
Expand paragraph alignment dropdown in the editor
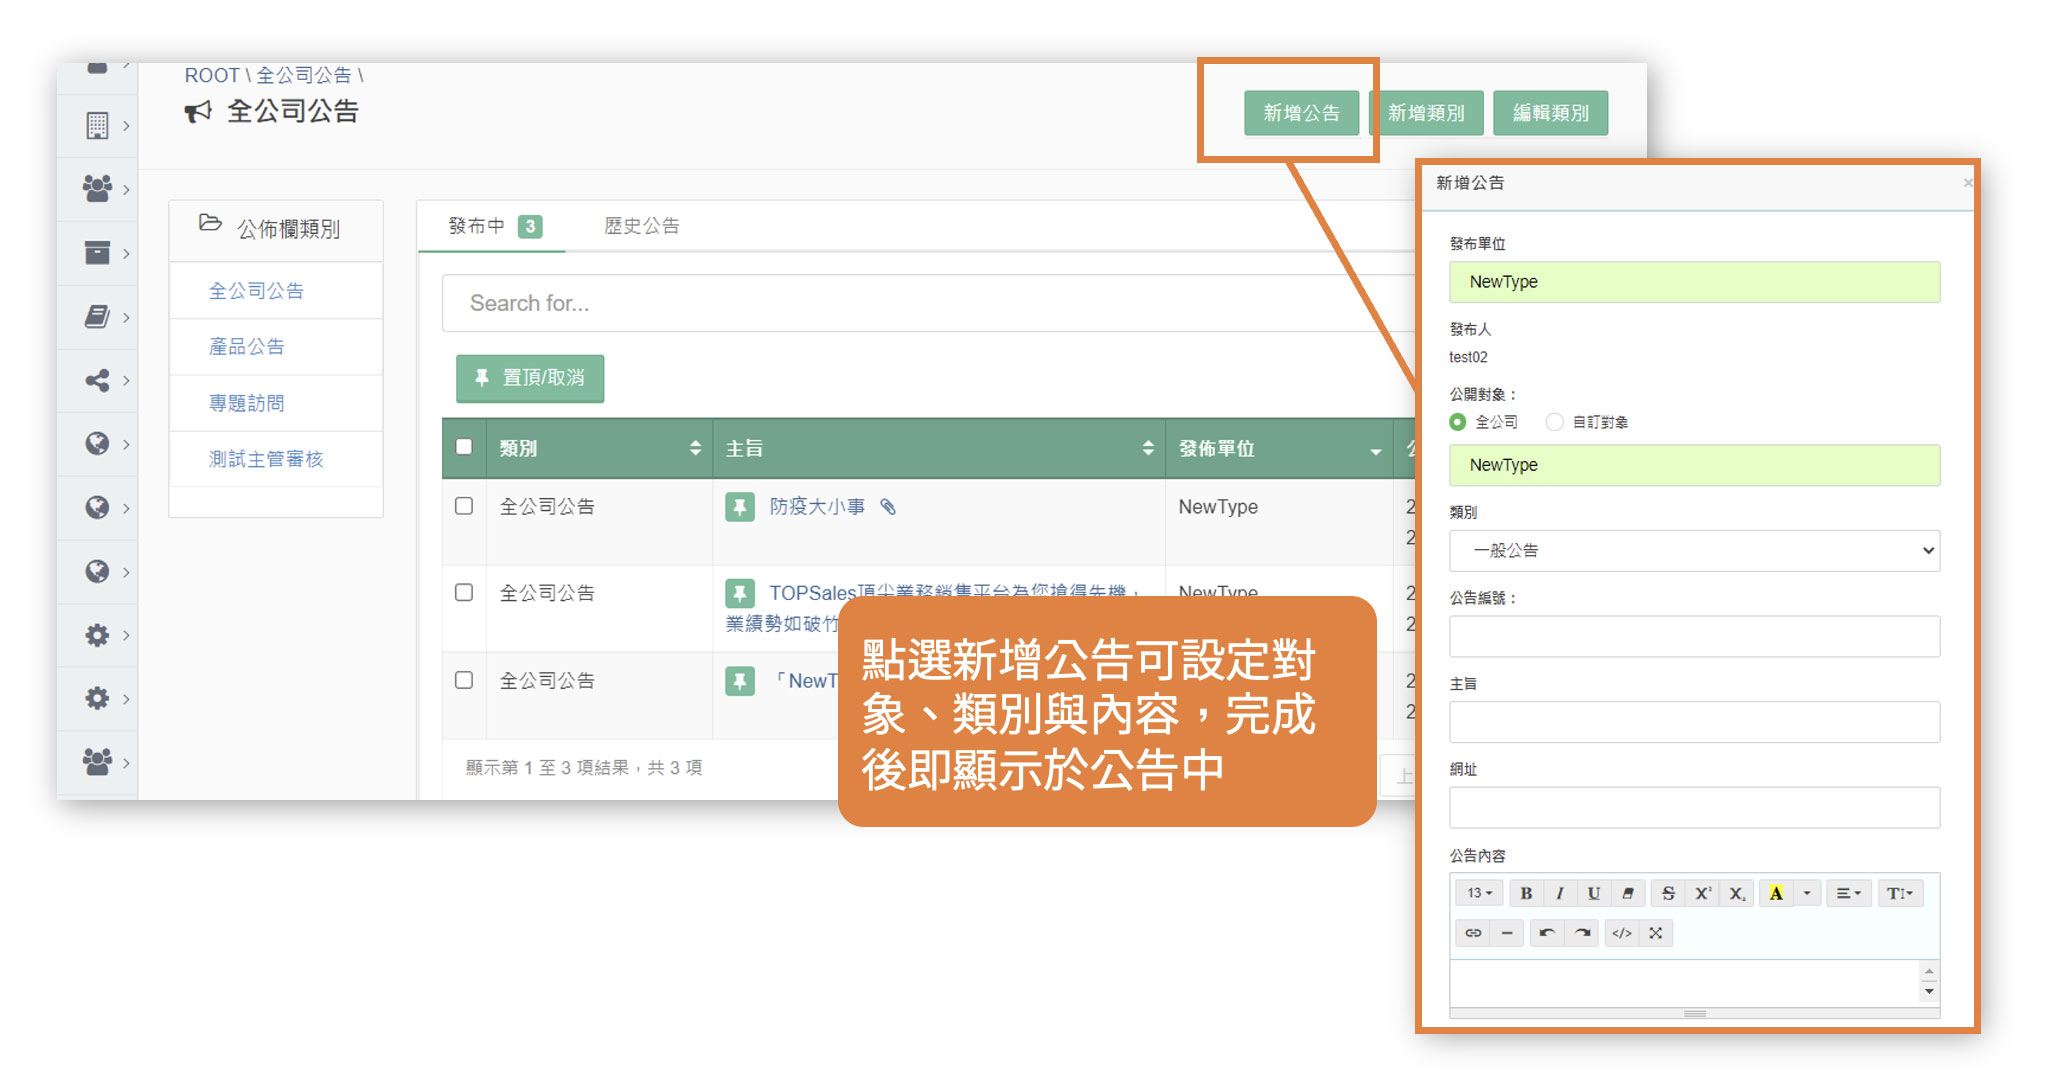click(1848, 893)
